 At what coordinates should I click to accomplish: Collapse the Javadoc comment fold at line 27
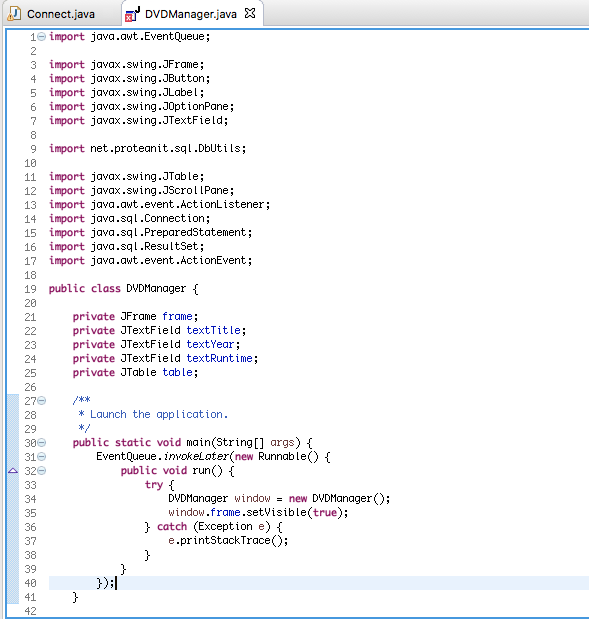[41, 401]
